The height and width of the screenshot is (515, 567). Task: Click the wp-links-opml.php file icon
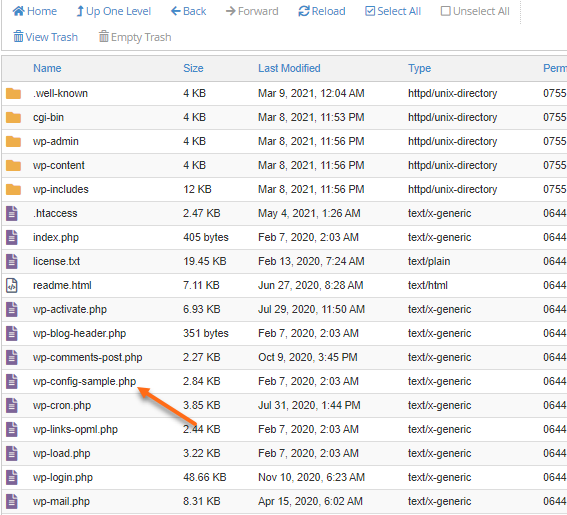[x=12, y=429]
